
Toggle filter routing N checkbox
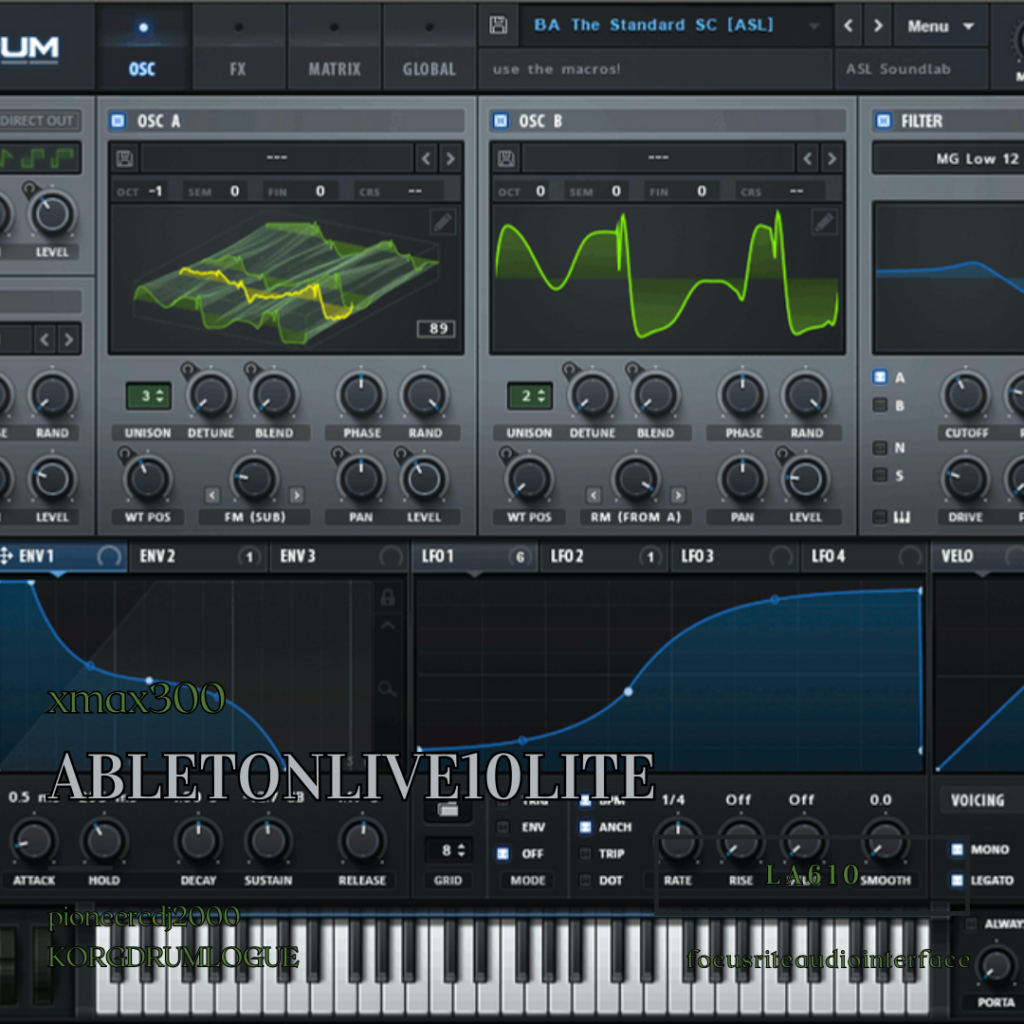click(880, 447)
